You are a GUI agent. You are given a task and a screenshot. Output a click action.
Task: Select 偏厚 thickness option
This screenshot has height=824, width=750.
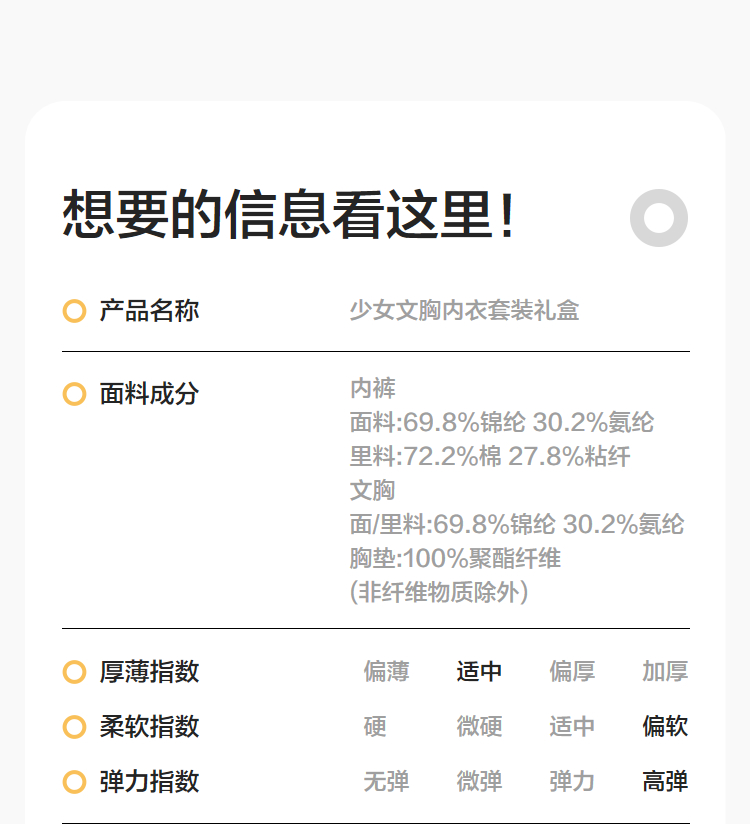(572, 672)
